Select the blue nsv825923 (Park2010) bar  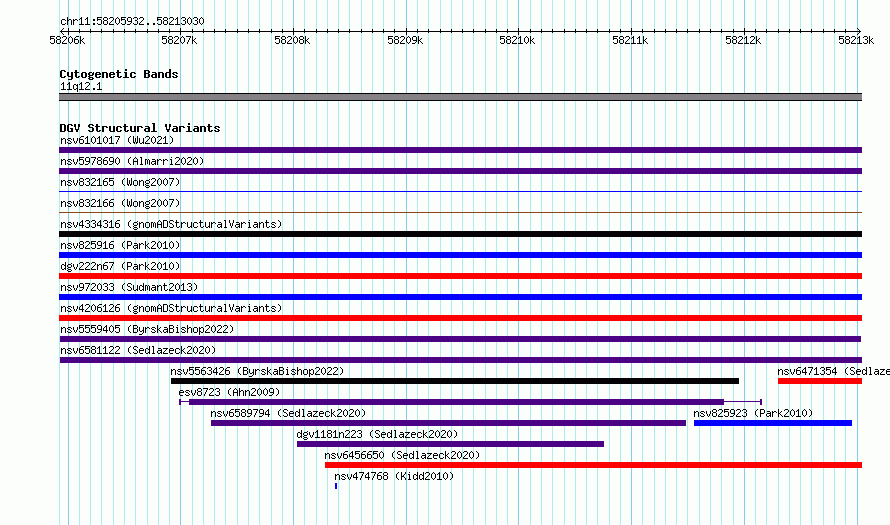(x=773, y=423)
